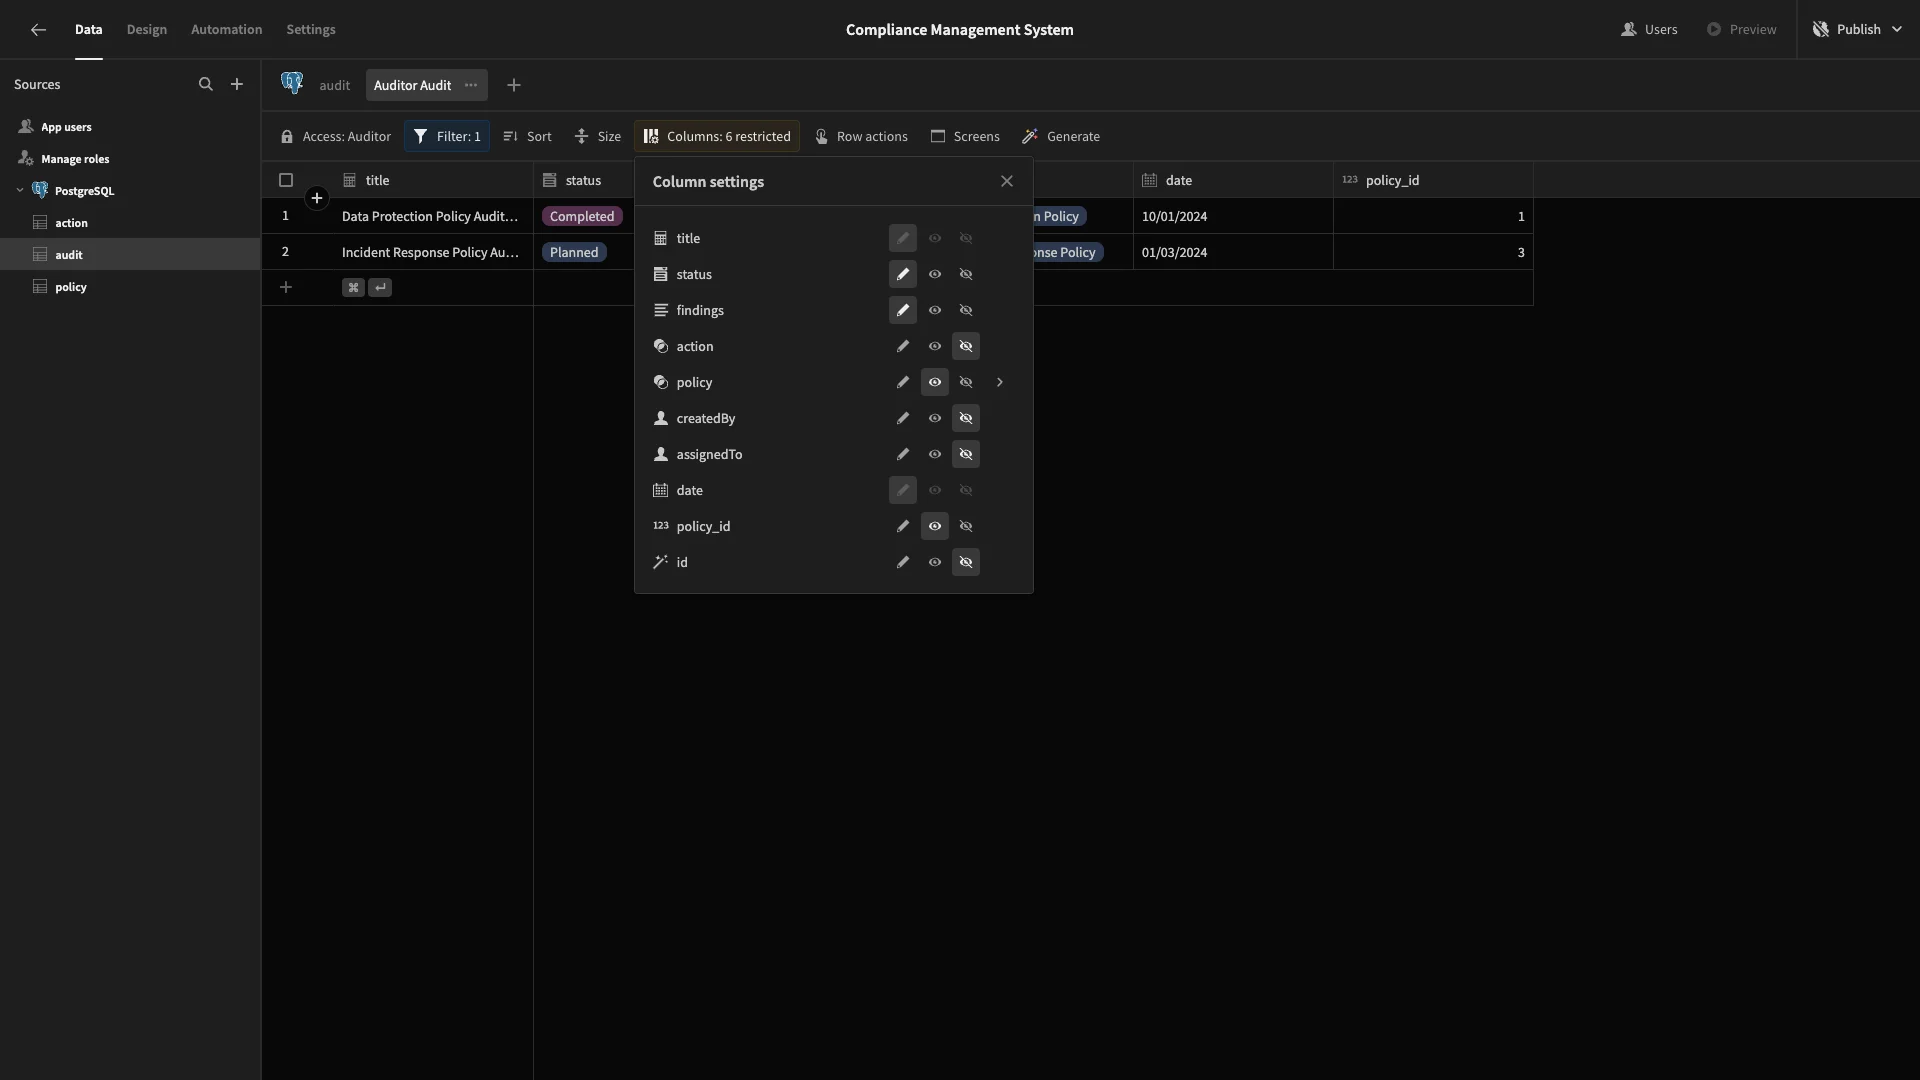Click the date cell 01/03/2024
This screenshot has height=1080, width=1920.
coord(1233,252)
